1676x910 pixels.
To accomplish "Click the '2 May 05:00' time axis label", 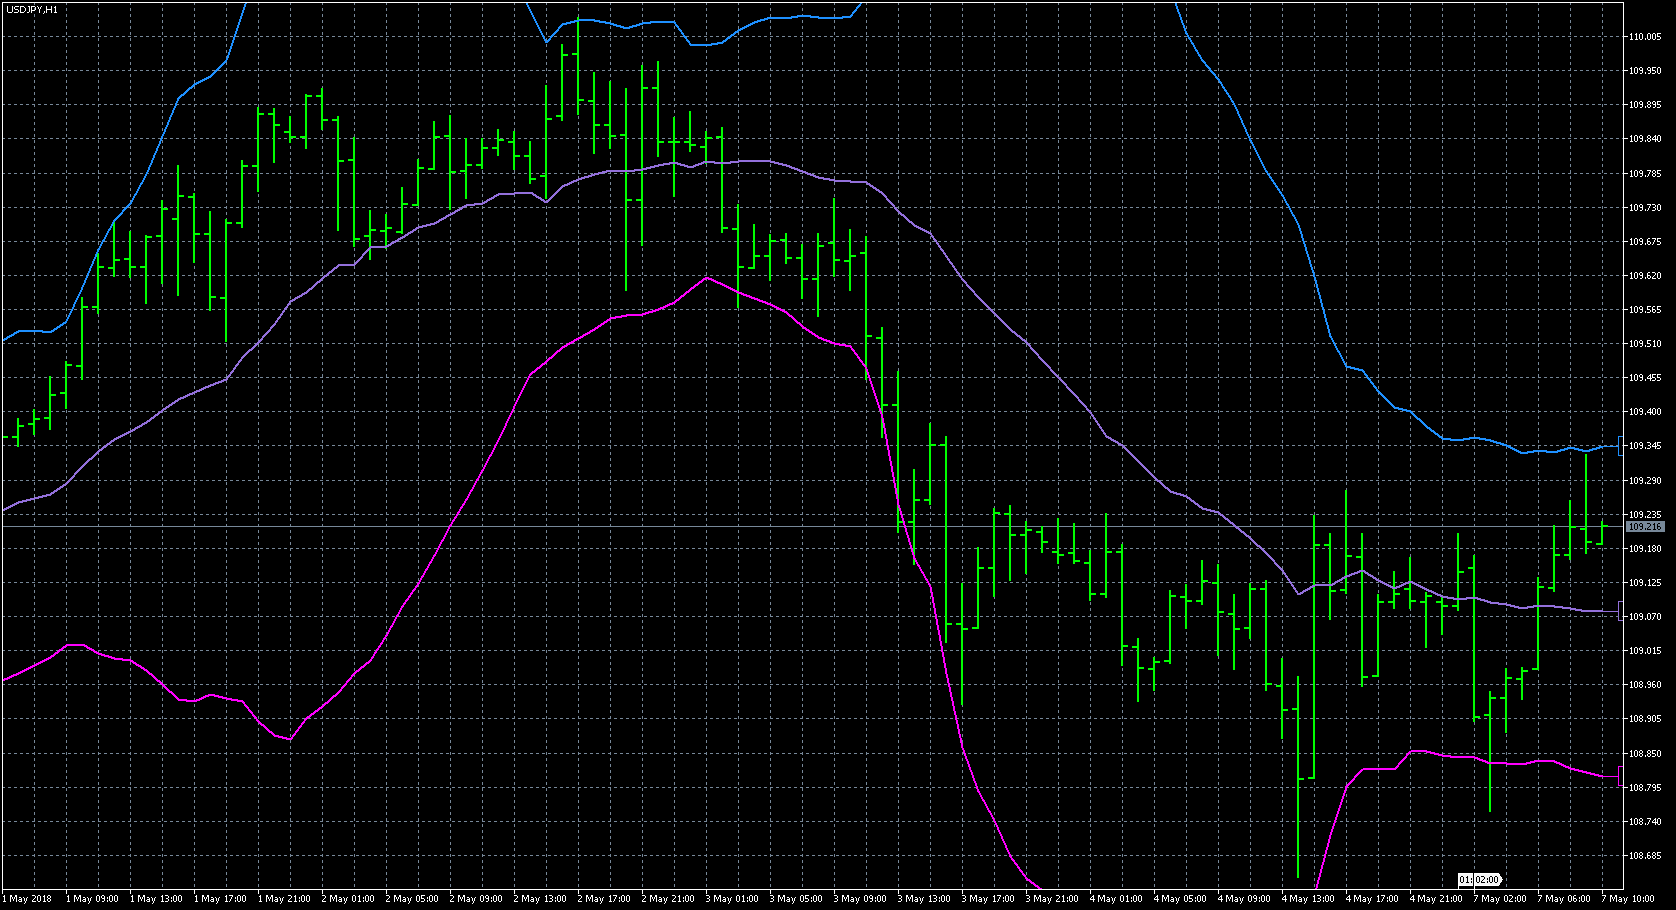I will coord(412,899).
